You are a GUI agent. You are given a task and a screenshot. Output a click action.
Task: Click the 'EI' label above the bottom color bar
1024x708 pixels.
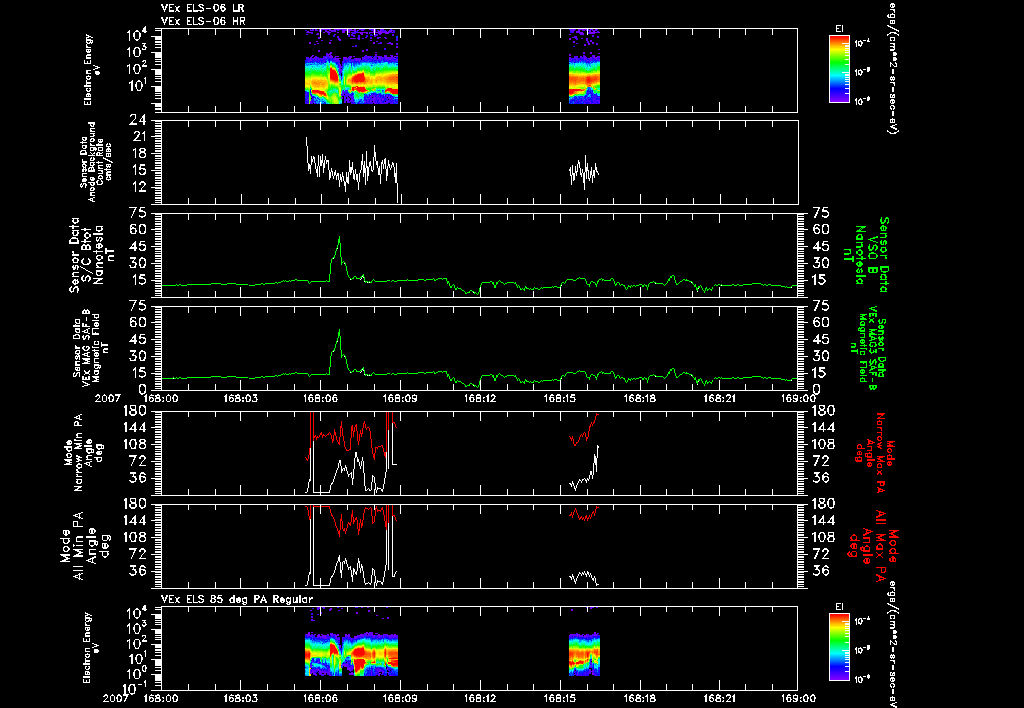click(x=839, y=607)
